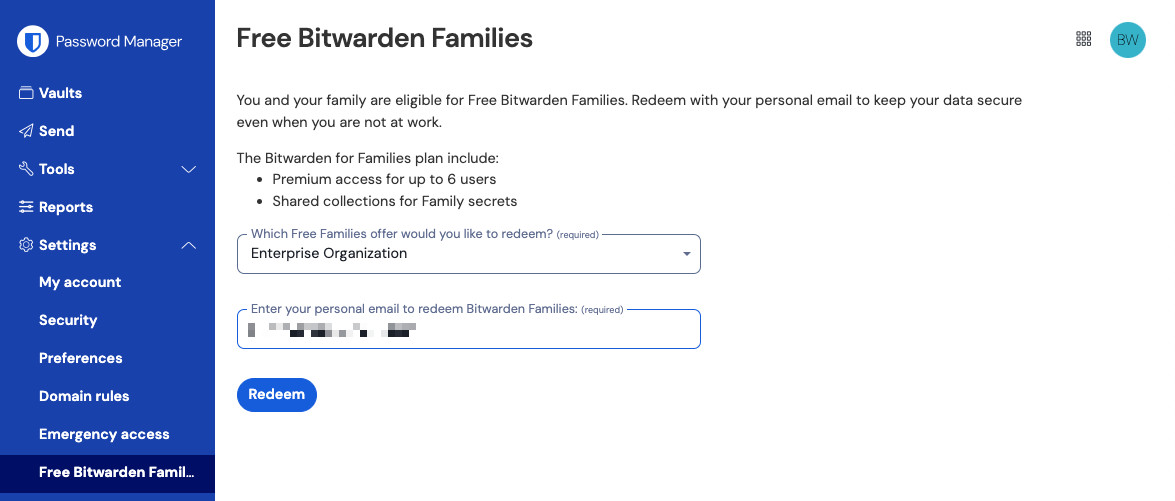Collapse the Settings section chevron
Viewport: 1175px width, 501px height.
188,245
